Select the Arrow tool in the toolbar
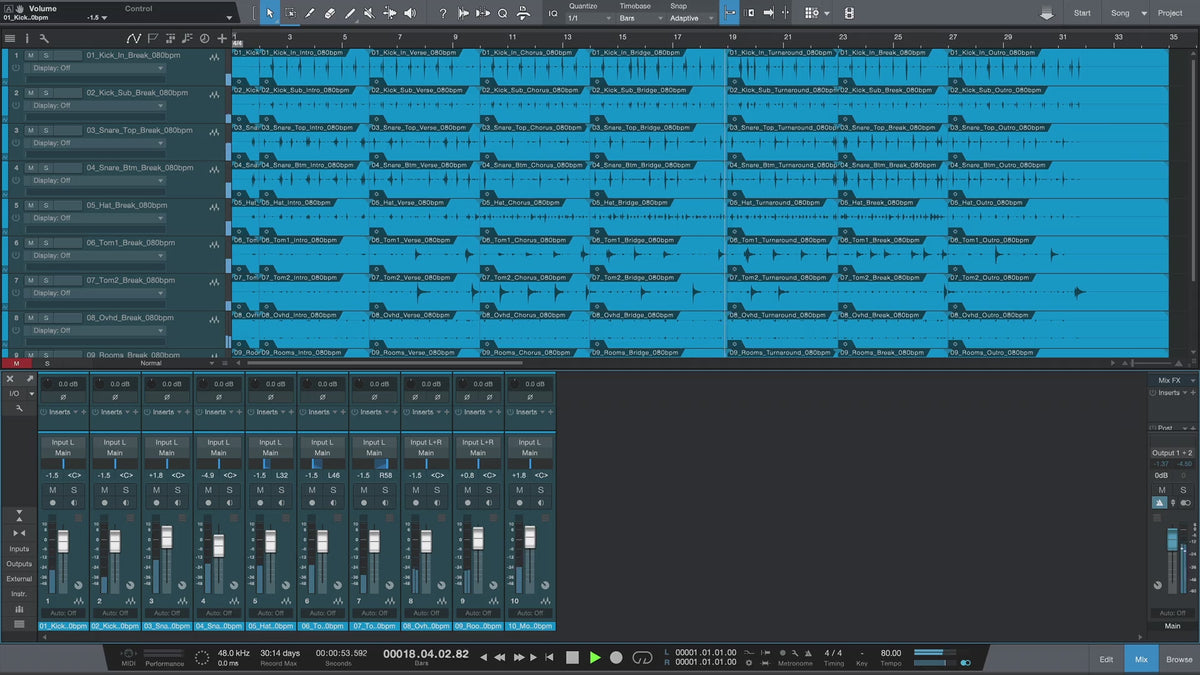 pos(269,14)
